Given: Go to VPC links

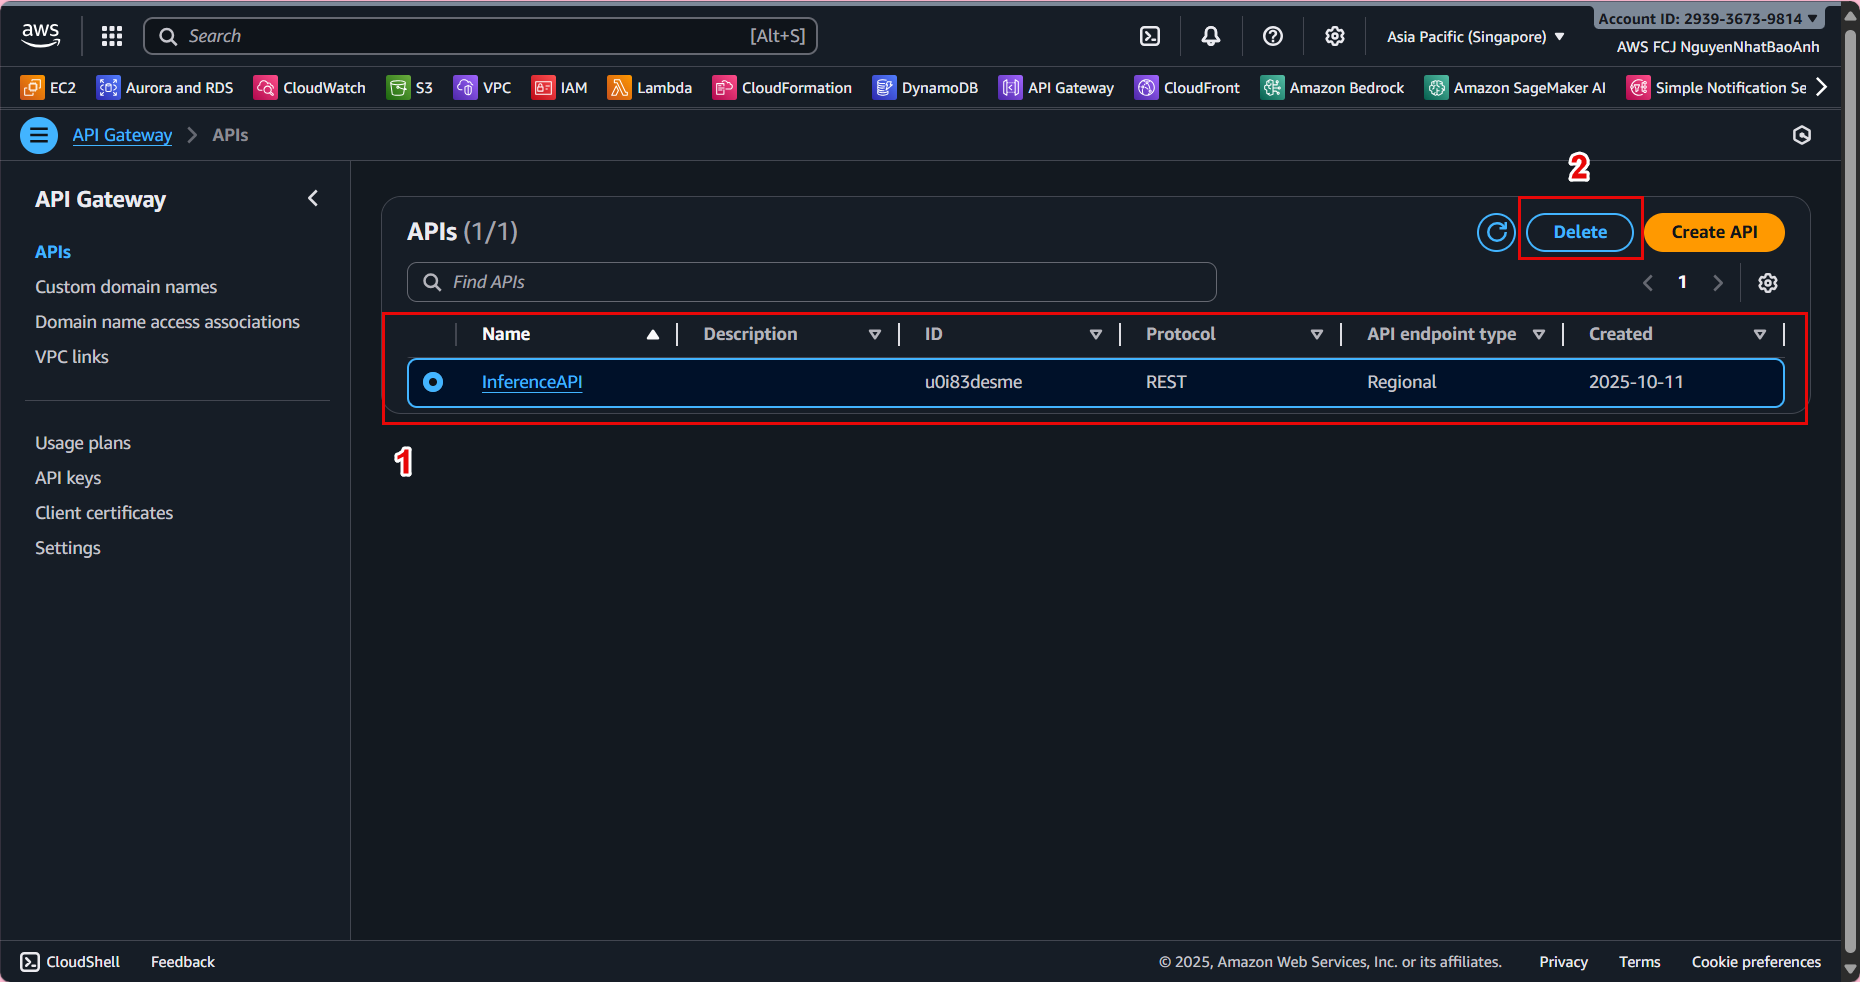Looking at the screenshot, I should (72, 357).
